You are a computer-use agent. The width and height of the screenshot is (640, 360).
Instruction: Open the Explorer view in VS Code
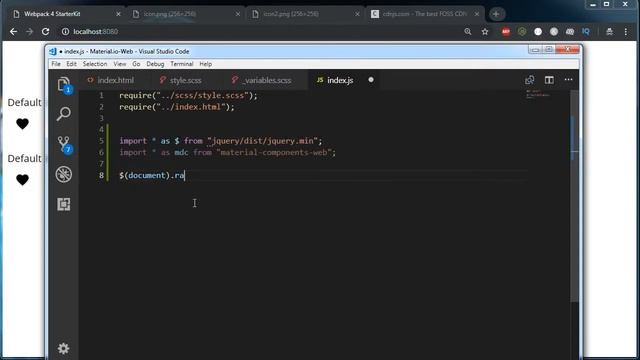pyautogui.click(x=64, y=84)
